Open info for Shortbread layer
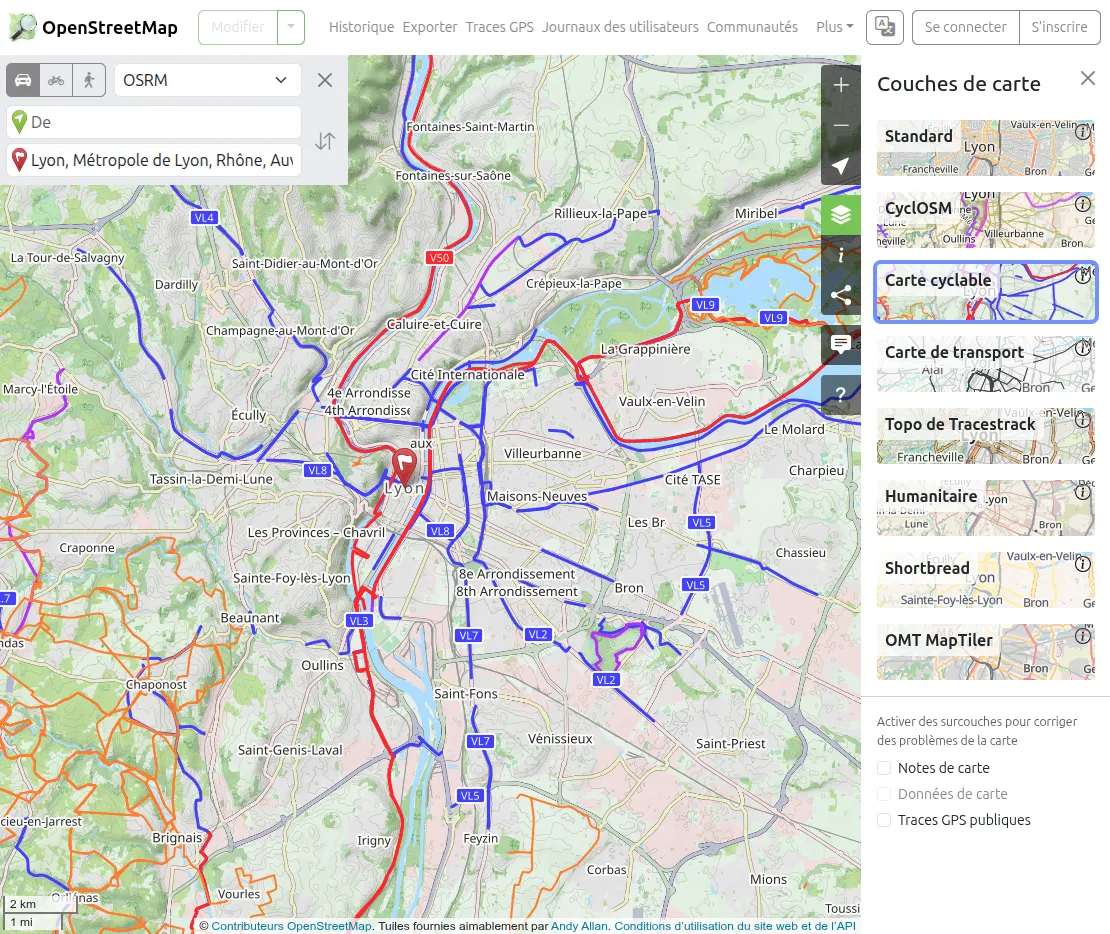The height and width of the screenshot is (934, 1110). tap(1082, 564)
